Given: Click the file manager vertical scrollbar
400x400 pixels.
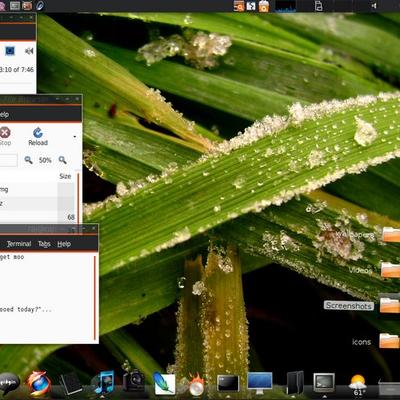Looking at the screenshot, I should 78,198.
